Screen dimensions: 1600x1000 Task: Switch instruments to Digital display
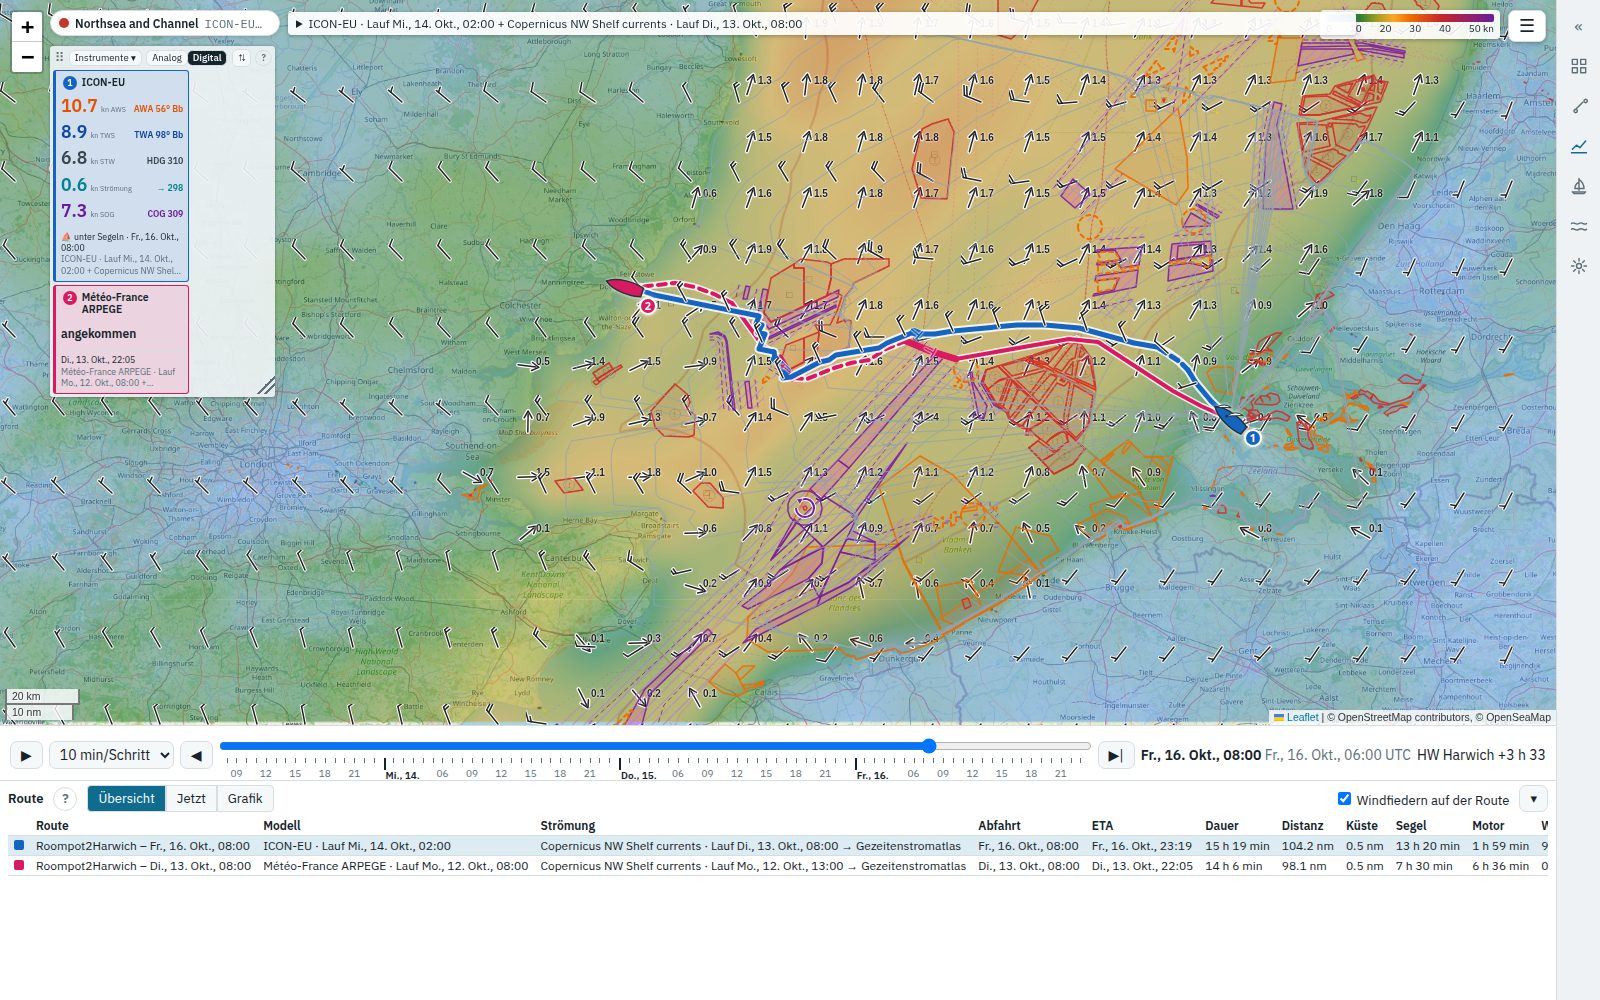pos(207,58)
